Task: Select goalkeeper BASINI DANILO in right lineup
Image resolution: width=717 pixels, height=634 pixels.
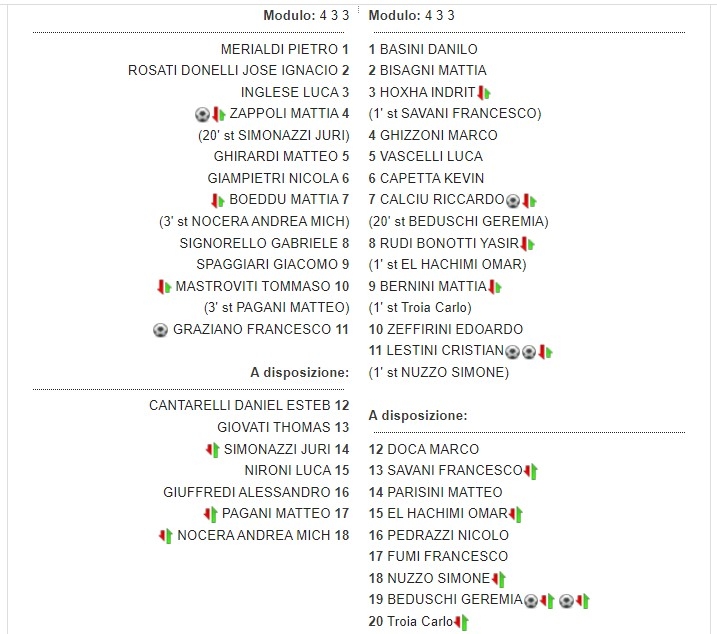Action: tap(414, 49)
